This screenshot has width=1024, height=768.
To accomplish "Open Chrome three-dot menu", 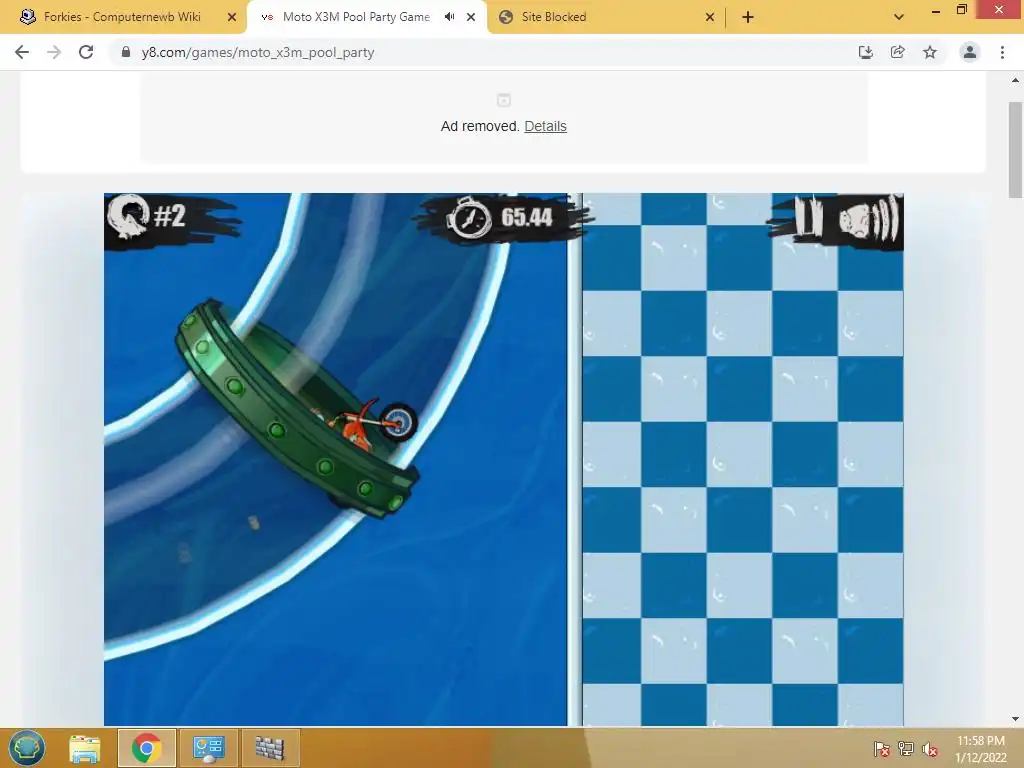I will [1002, 52].
